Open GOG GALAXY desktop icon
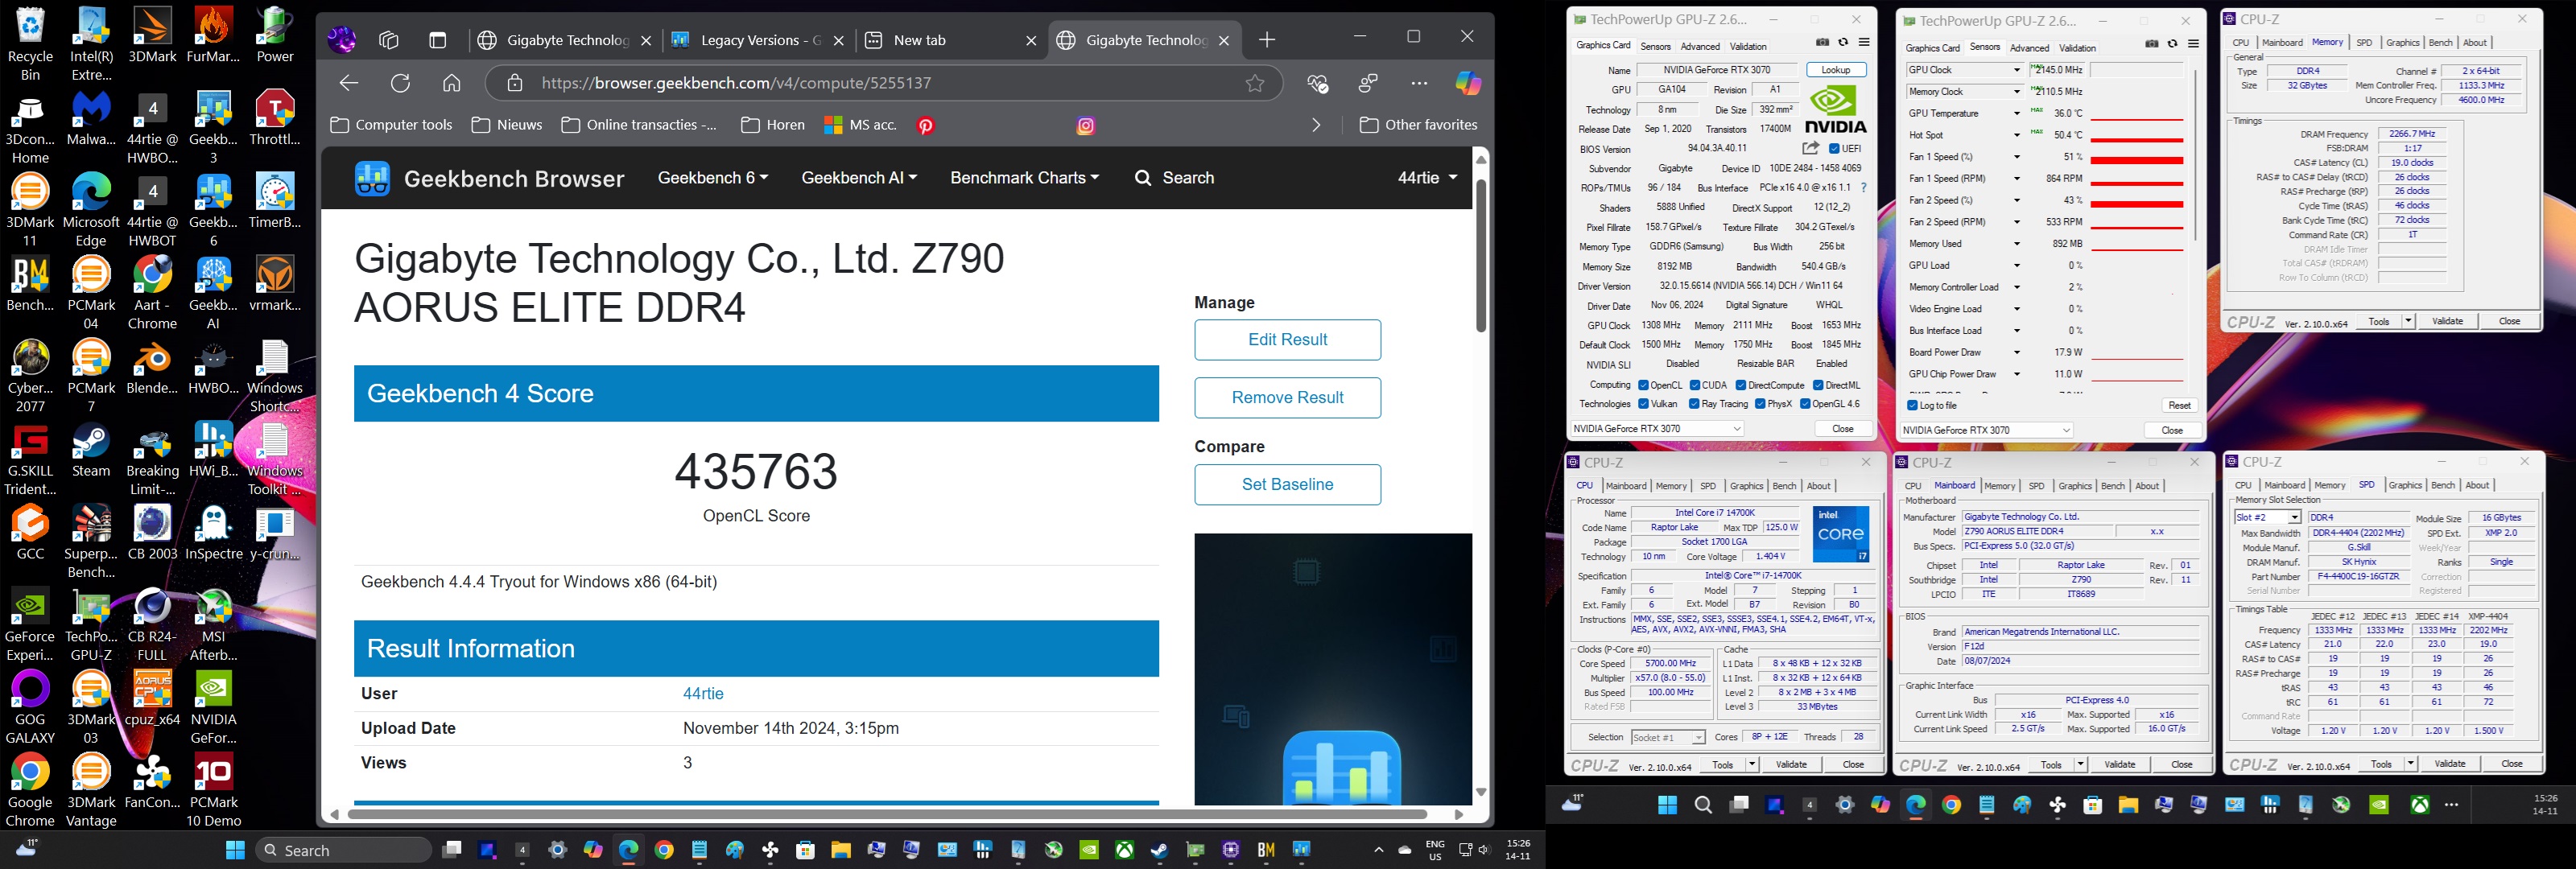 (30, 707)
